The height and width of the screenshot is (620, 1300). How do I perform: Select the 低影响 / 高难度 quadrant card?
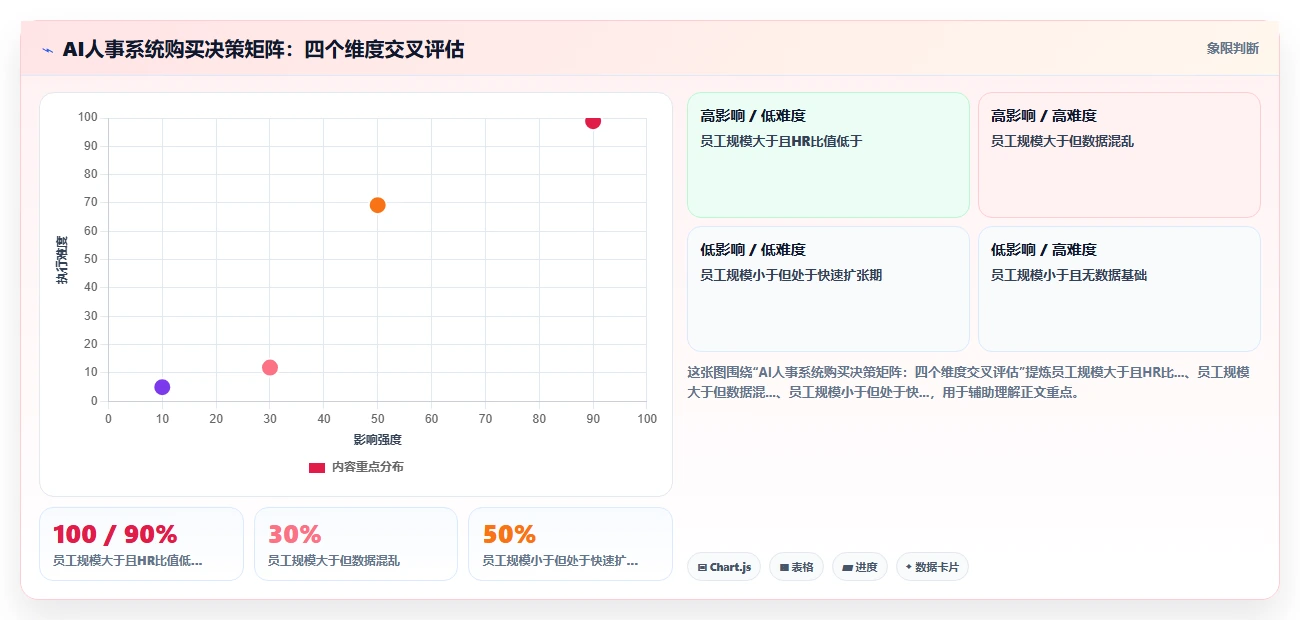click(1119, 289)
